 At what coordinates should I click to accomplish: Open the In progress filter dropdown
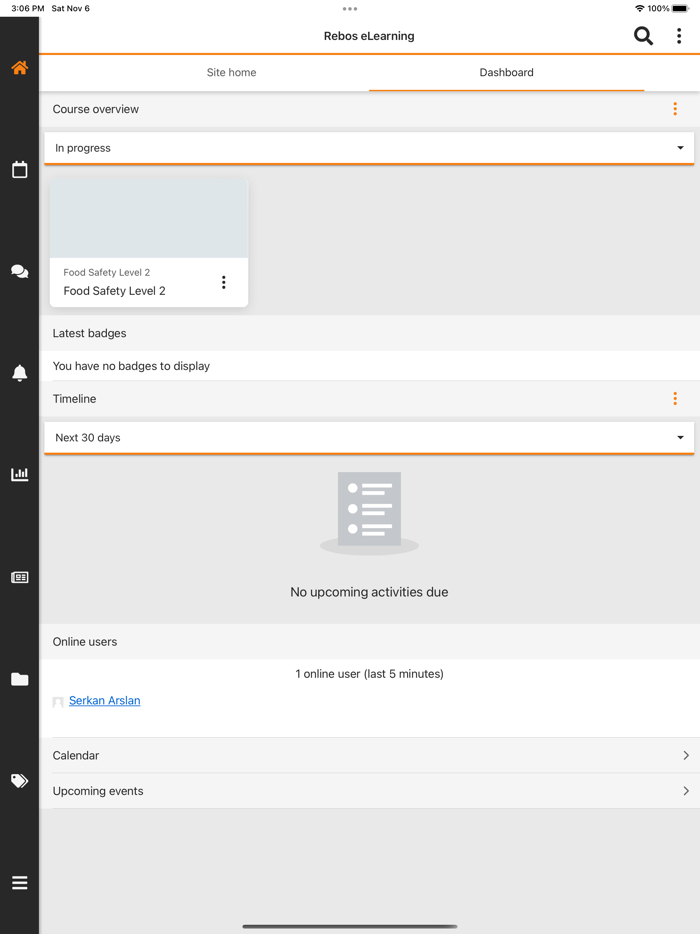point(369,148)
